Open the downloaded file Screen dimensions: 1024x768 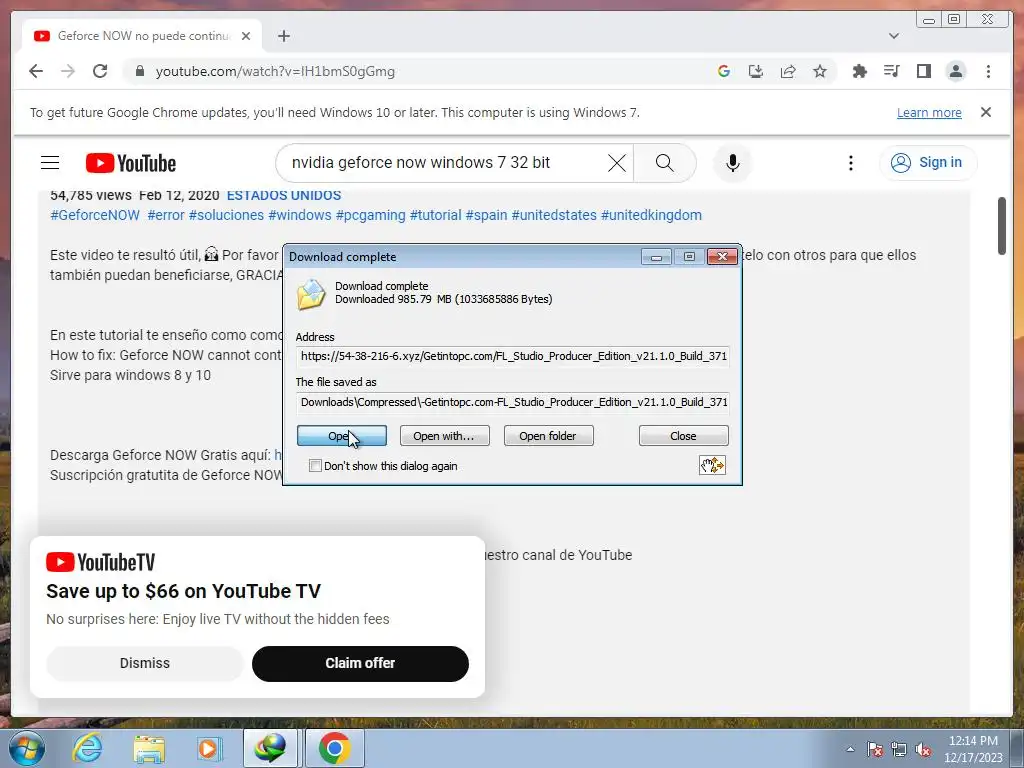342,436
